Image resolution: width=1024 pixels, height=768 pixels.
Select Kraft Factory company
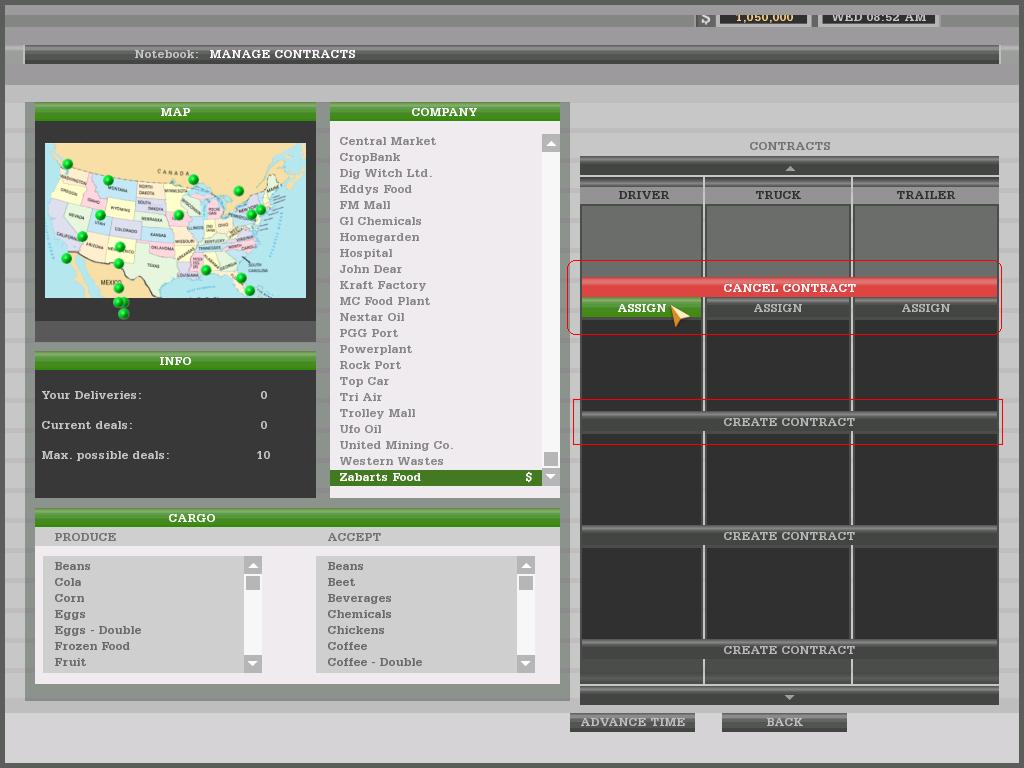point(382,285)
